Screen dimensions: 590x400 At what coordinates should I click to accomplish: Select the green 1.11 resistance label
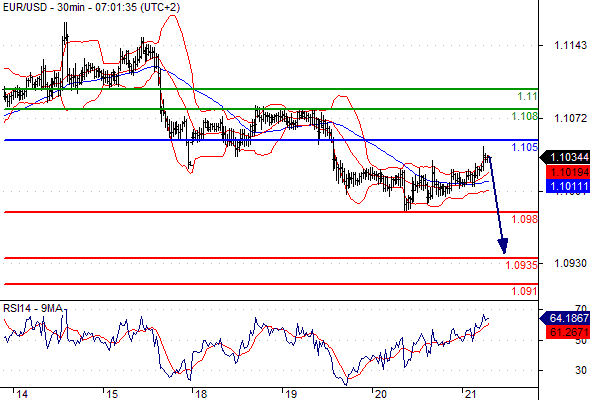(528, 96)
